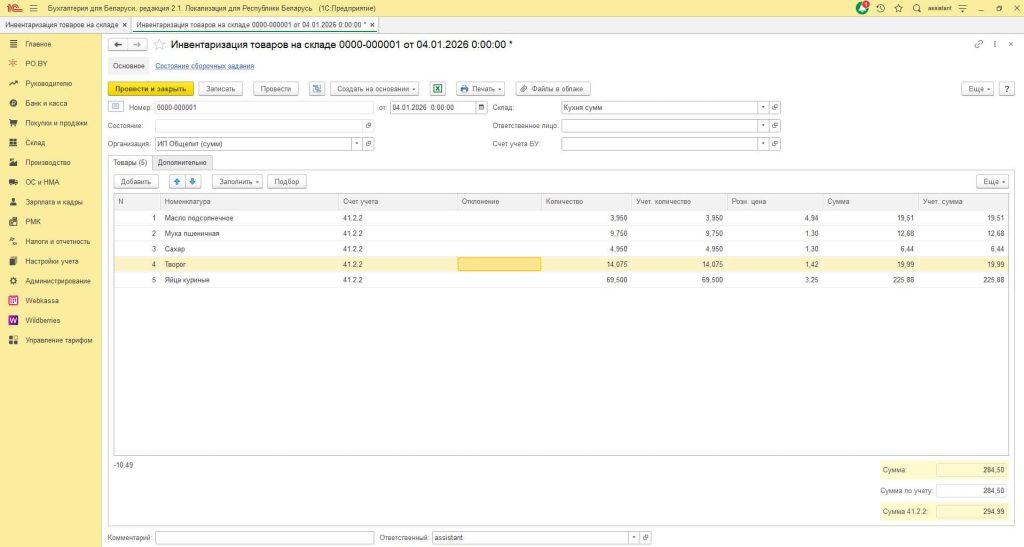Move row up with blue up arrow
The image size is (1024, 547).
[x=177, y=182]
